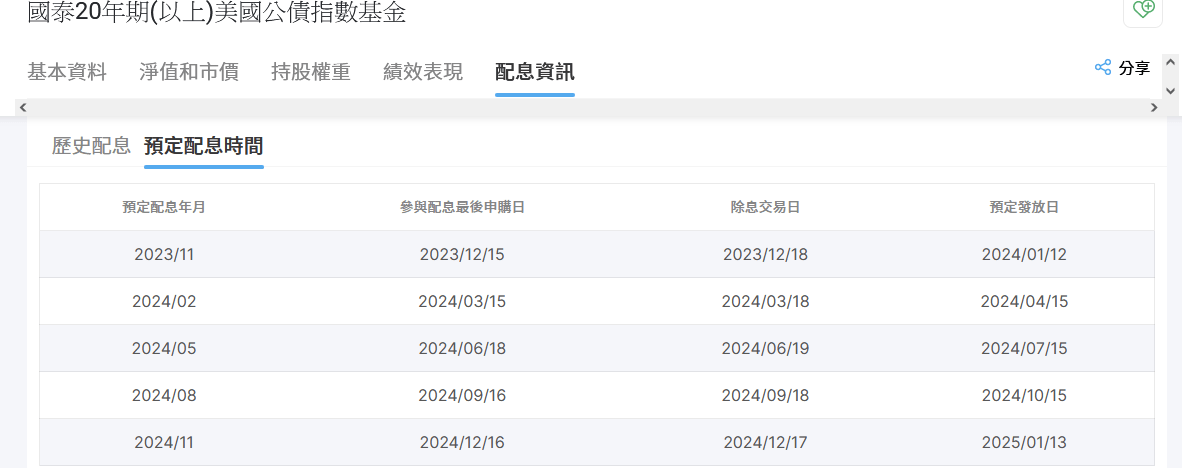Click the right arrow of horizontal scrollbar
1182x468 pixels.
tap(1155, 107)
